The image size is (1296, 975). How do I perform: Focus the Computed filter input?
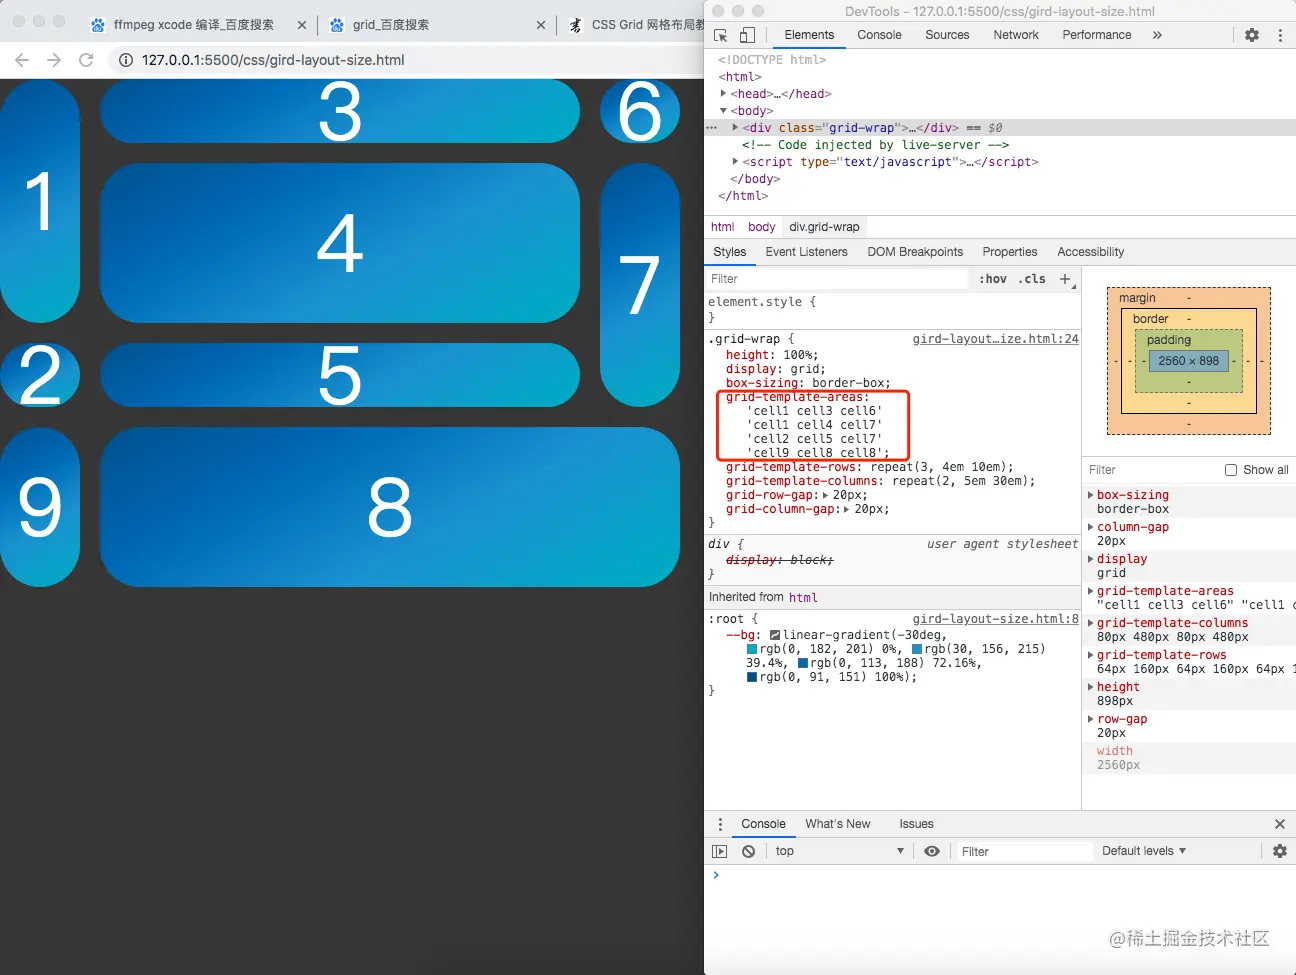(x=1150, y=470)
